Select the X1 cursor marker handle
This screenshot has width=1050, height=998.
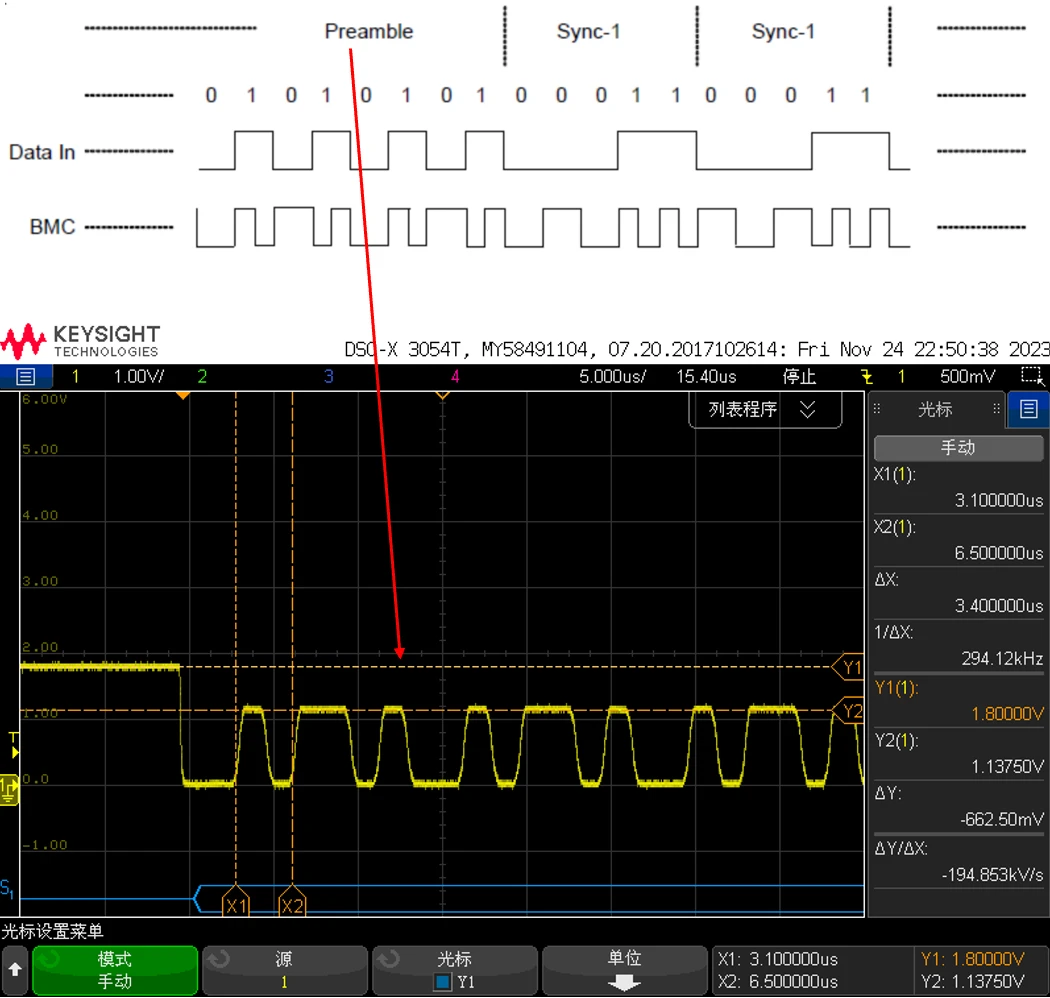tap(236, 905)
